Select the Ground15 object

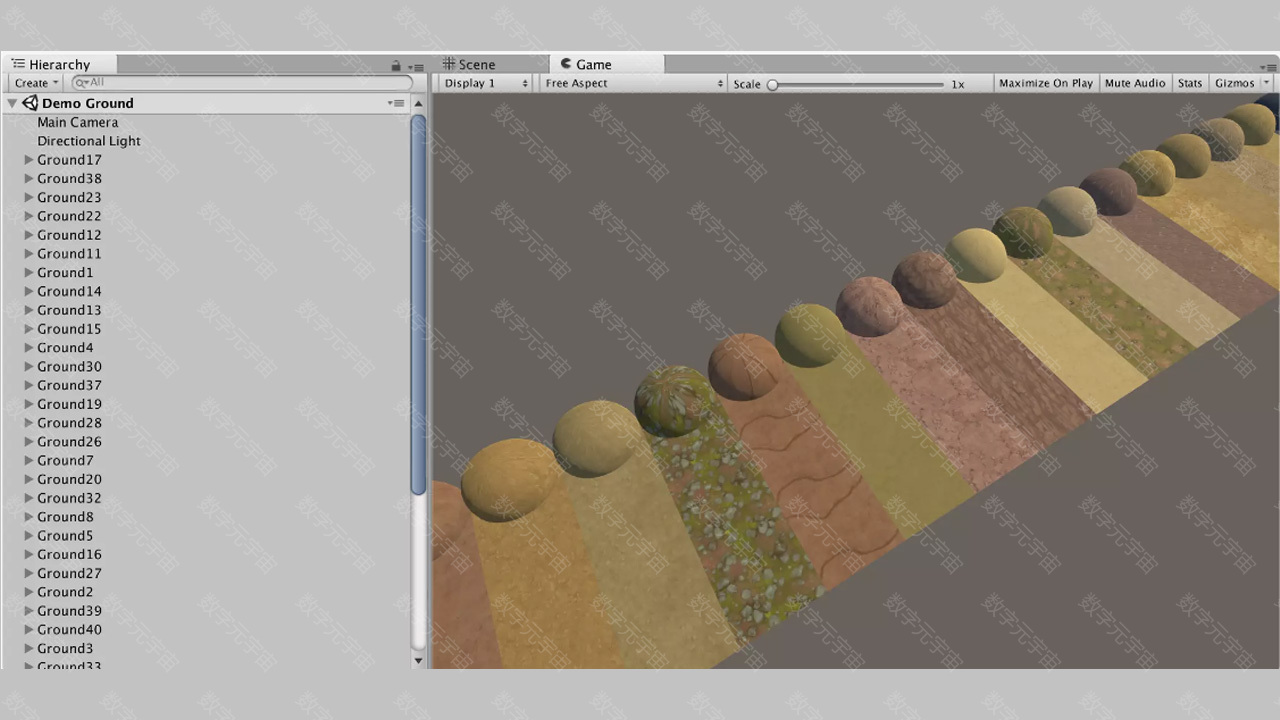pyautogui.click(x=69, y=329)
